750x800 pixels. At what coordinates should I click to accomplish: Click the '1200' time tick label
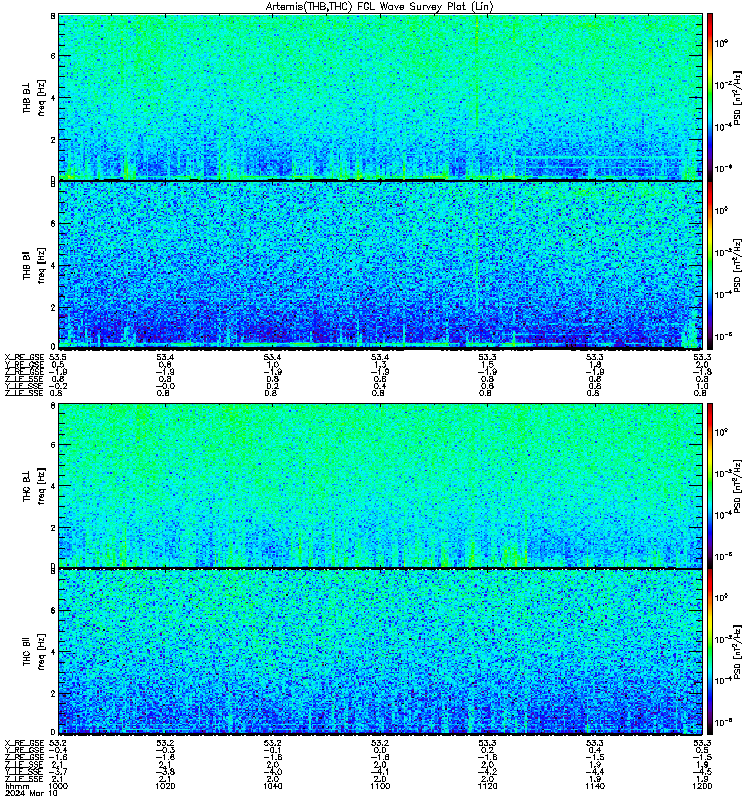(x=702, y=786)
